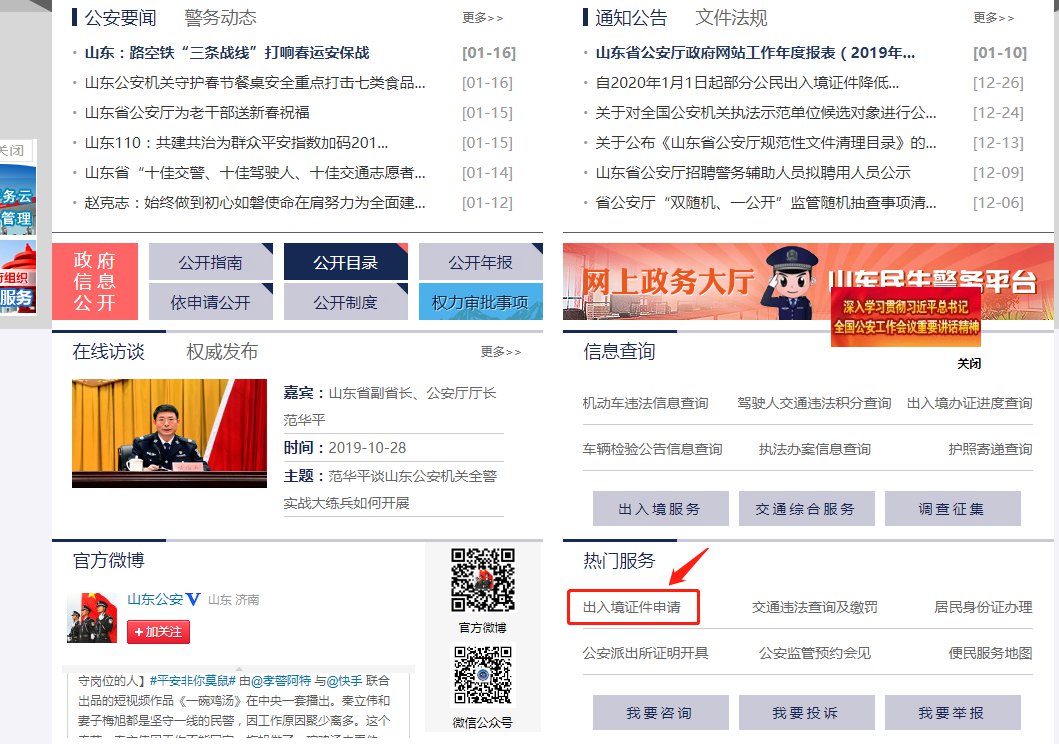Open news 山东省"十佳交警、十佳驾驶人"
The image size is (1059, 744).
coord(255,173)
